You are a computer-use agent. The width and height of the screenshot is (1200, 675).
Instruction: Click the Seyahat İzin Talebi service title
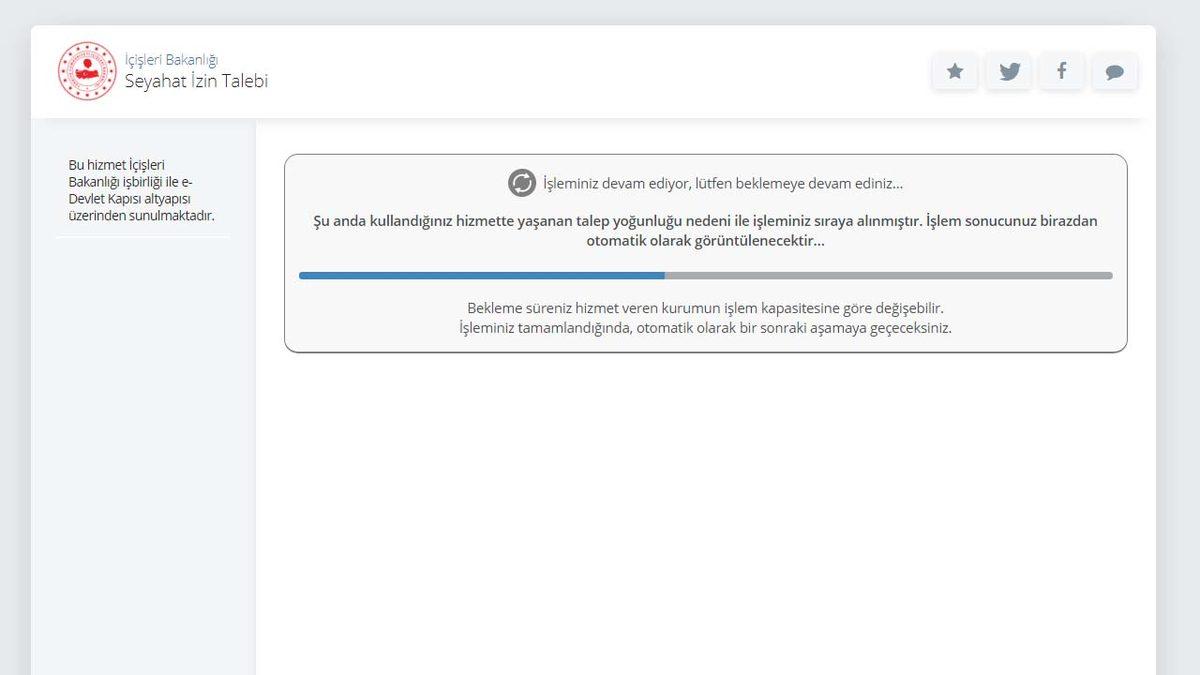(x=196, y=81)
